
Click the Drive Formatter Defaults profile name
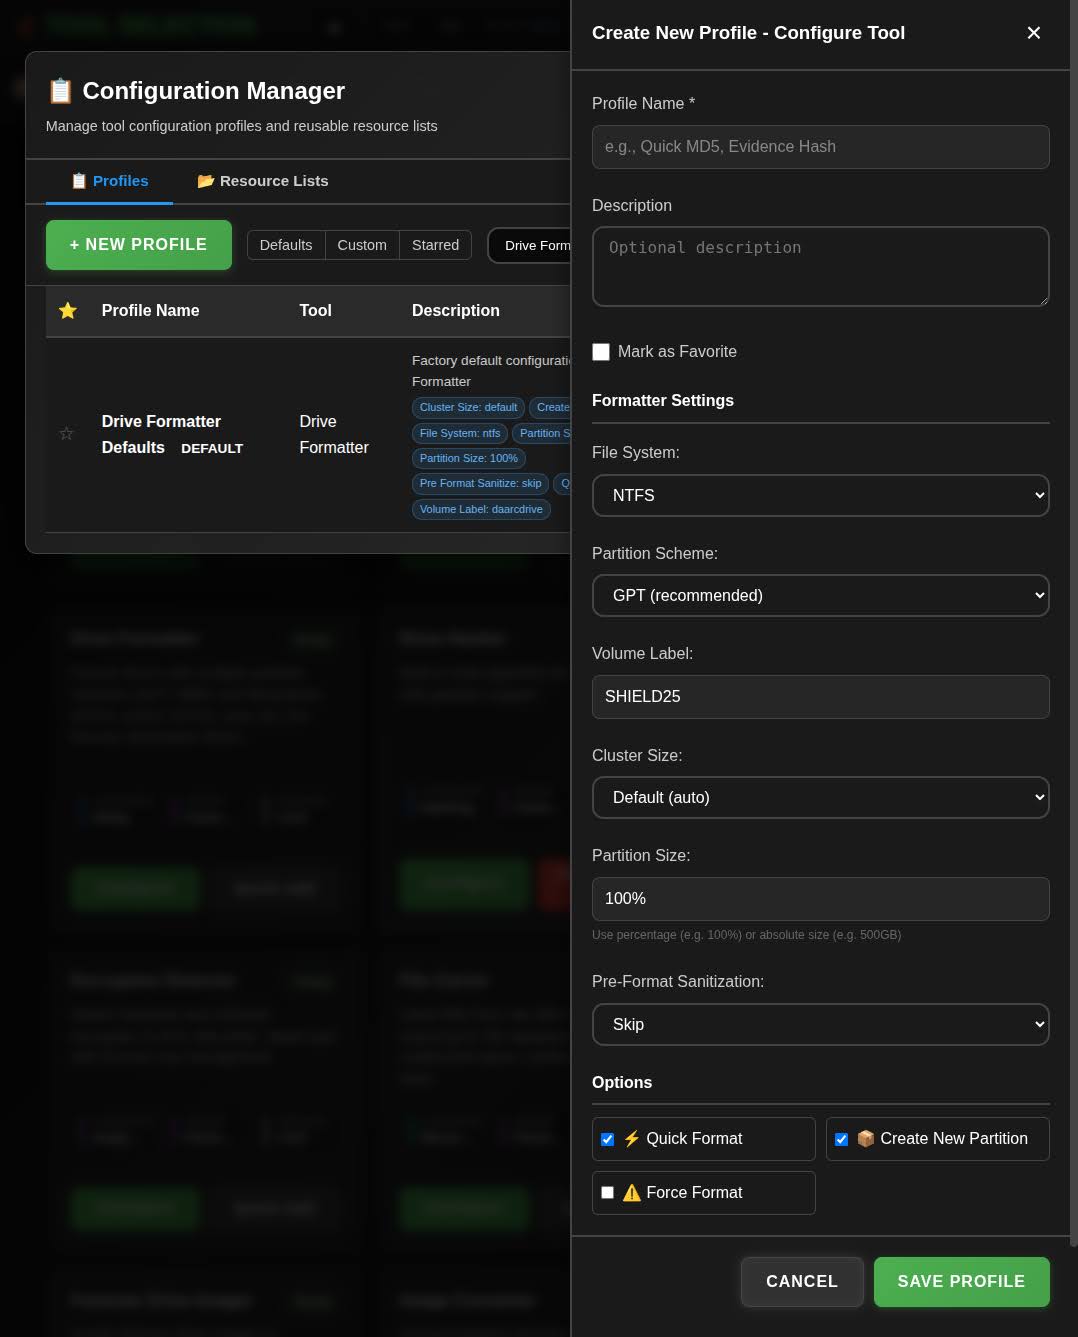coord(161,434)
